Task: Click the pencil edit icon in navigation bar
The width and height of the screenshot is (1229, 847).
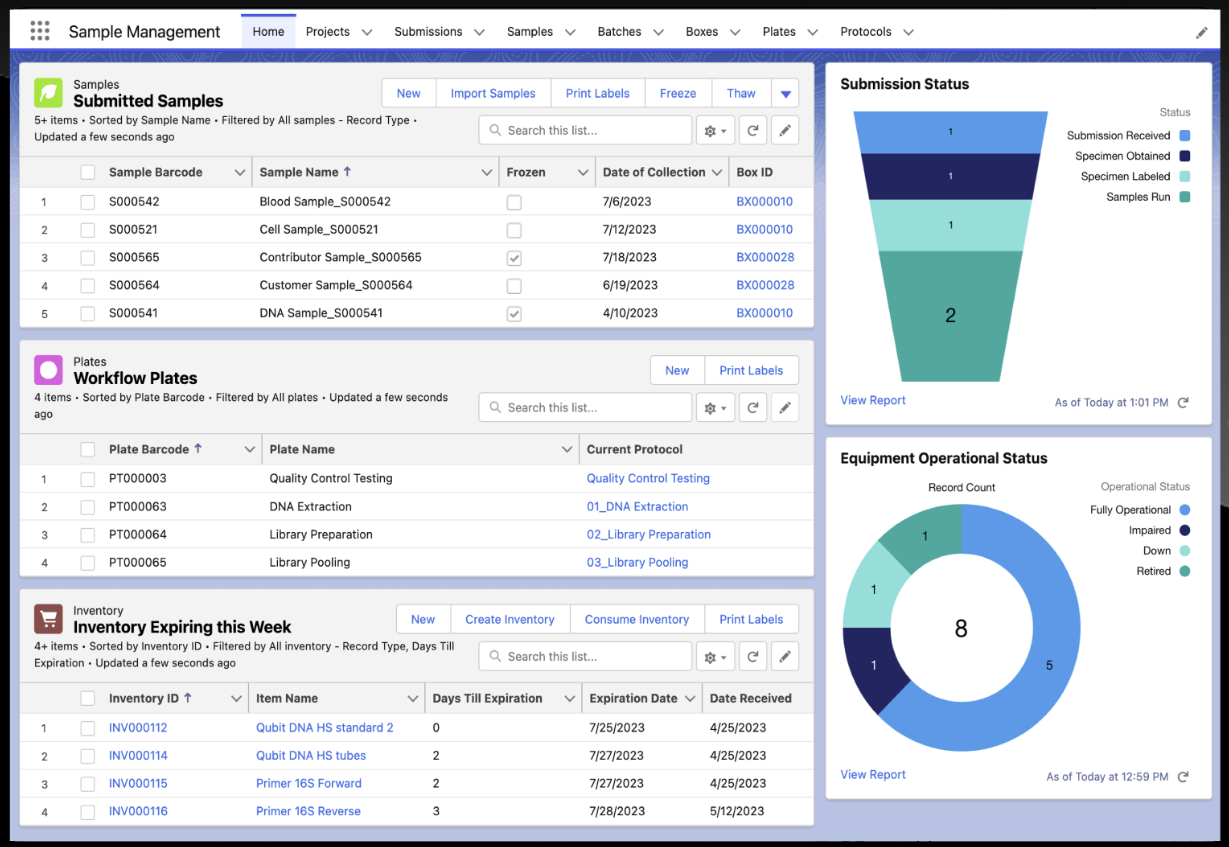Action: click(1201, 32)
